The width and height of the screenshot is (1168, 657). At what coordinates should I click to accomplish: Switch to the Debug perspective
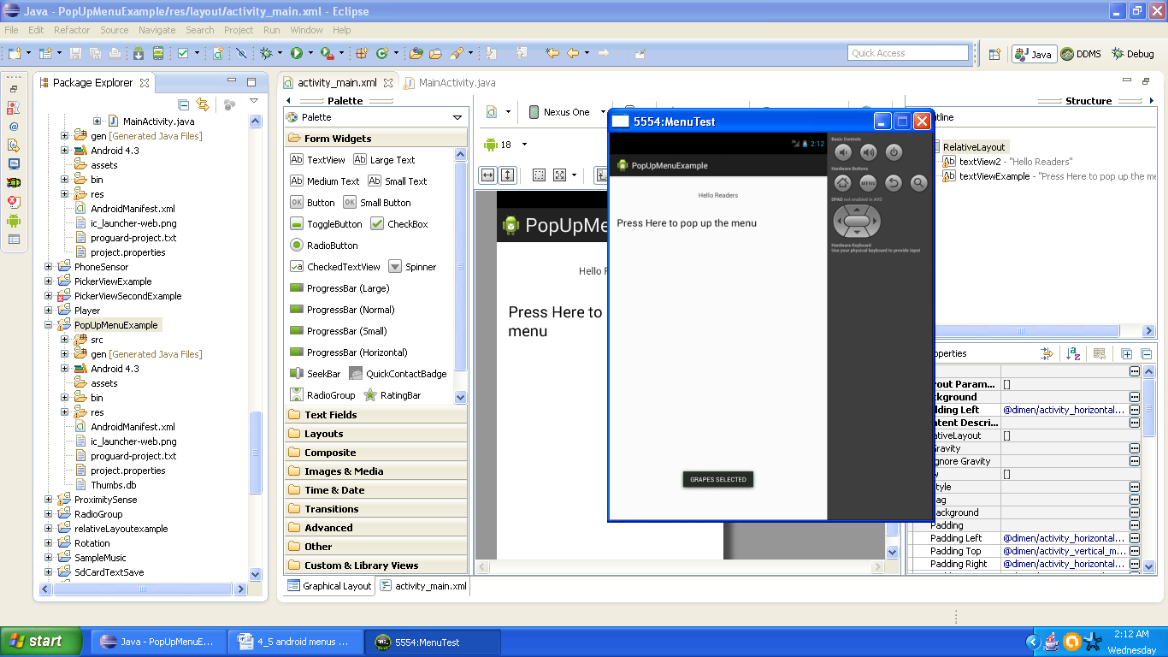pyautogui.click(x=1133, y=54)
